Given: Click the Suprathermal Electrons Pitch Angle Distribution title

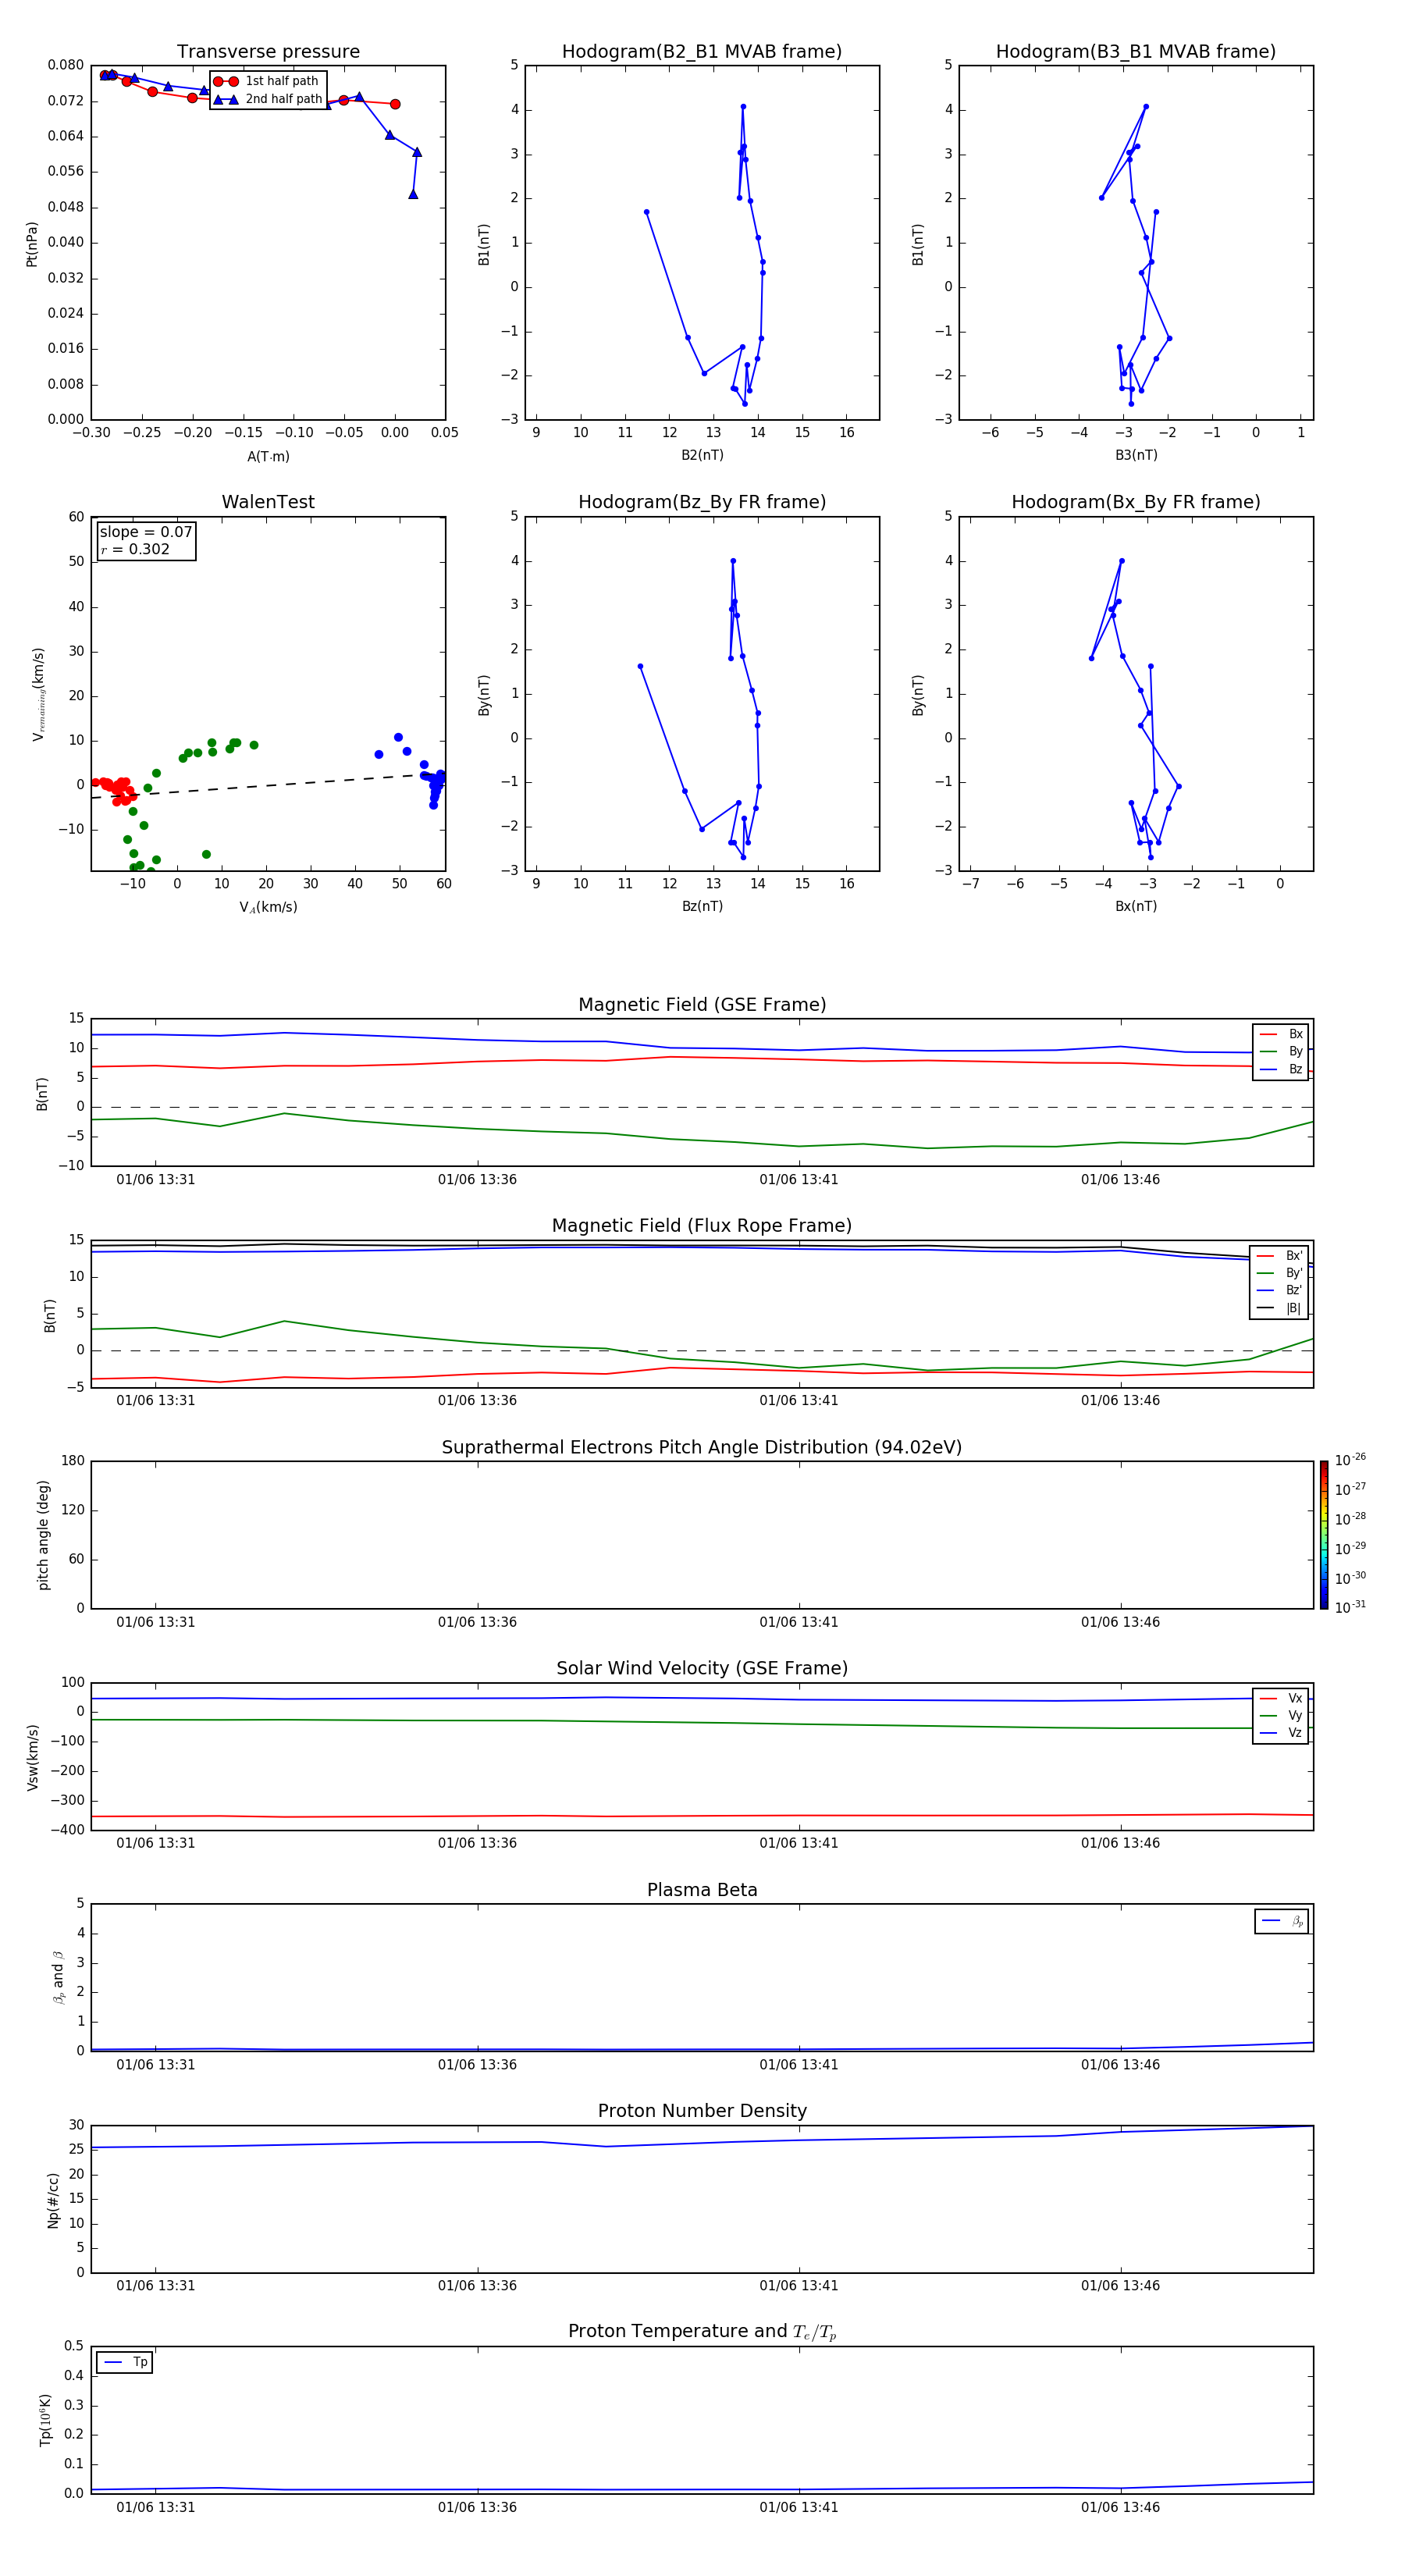Looking at the screenshot, I should tap(702, 1448).
